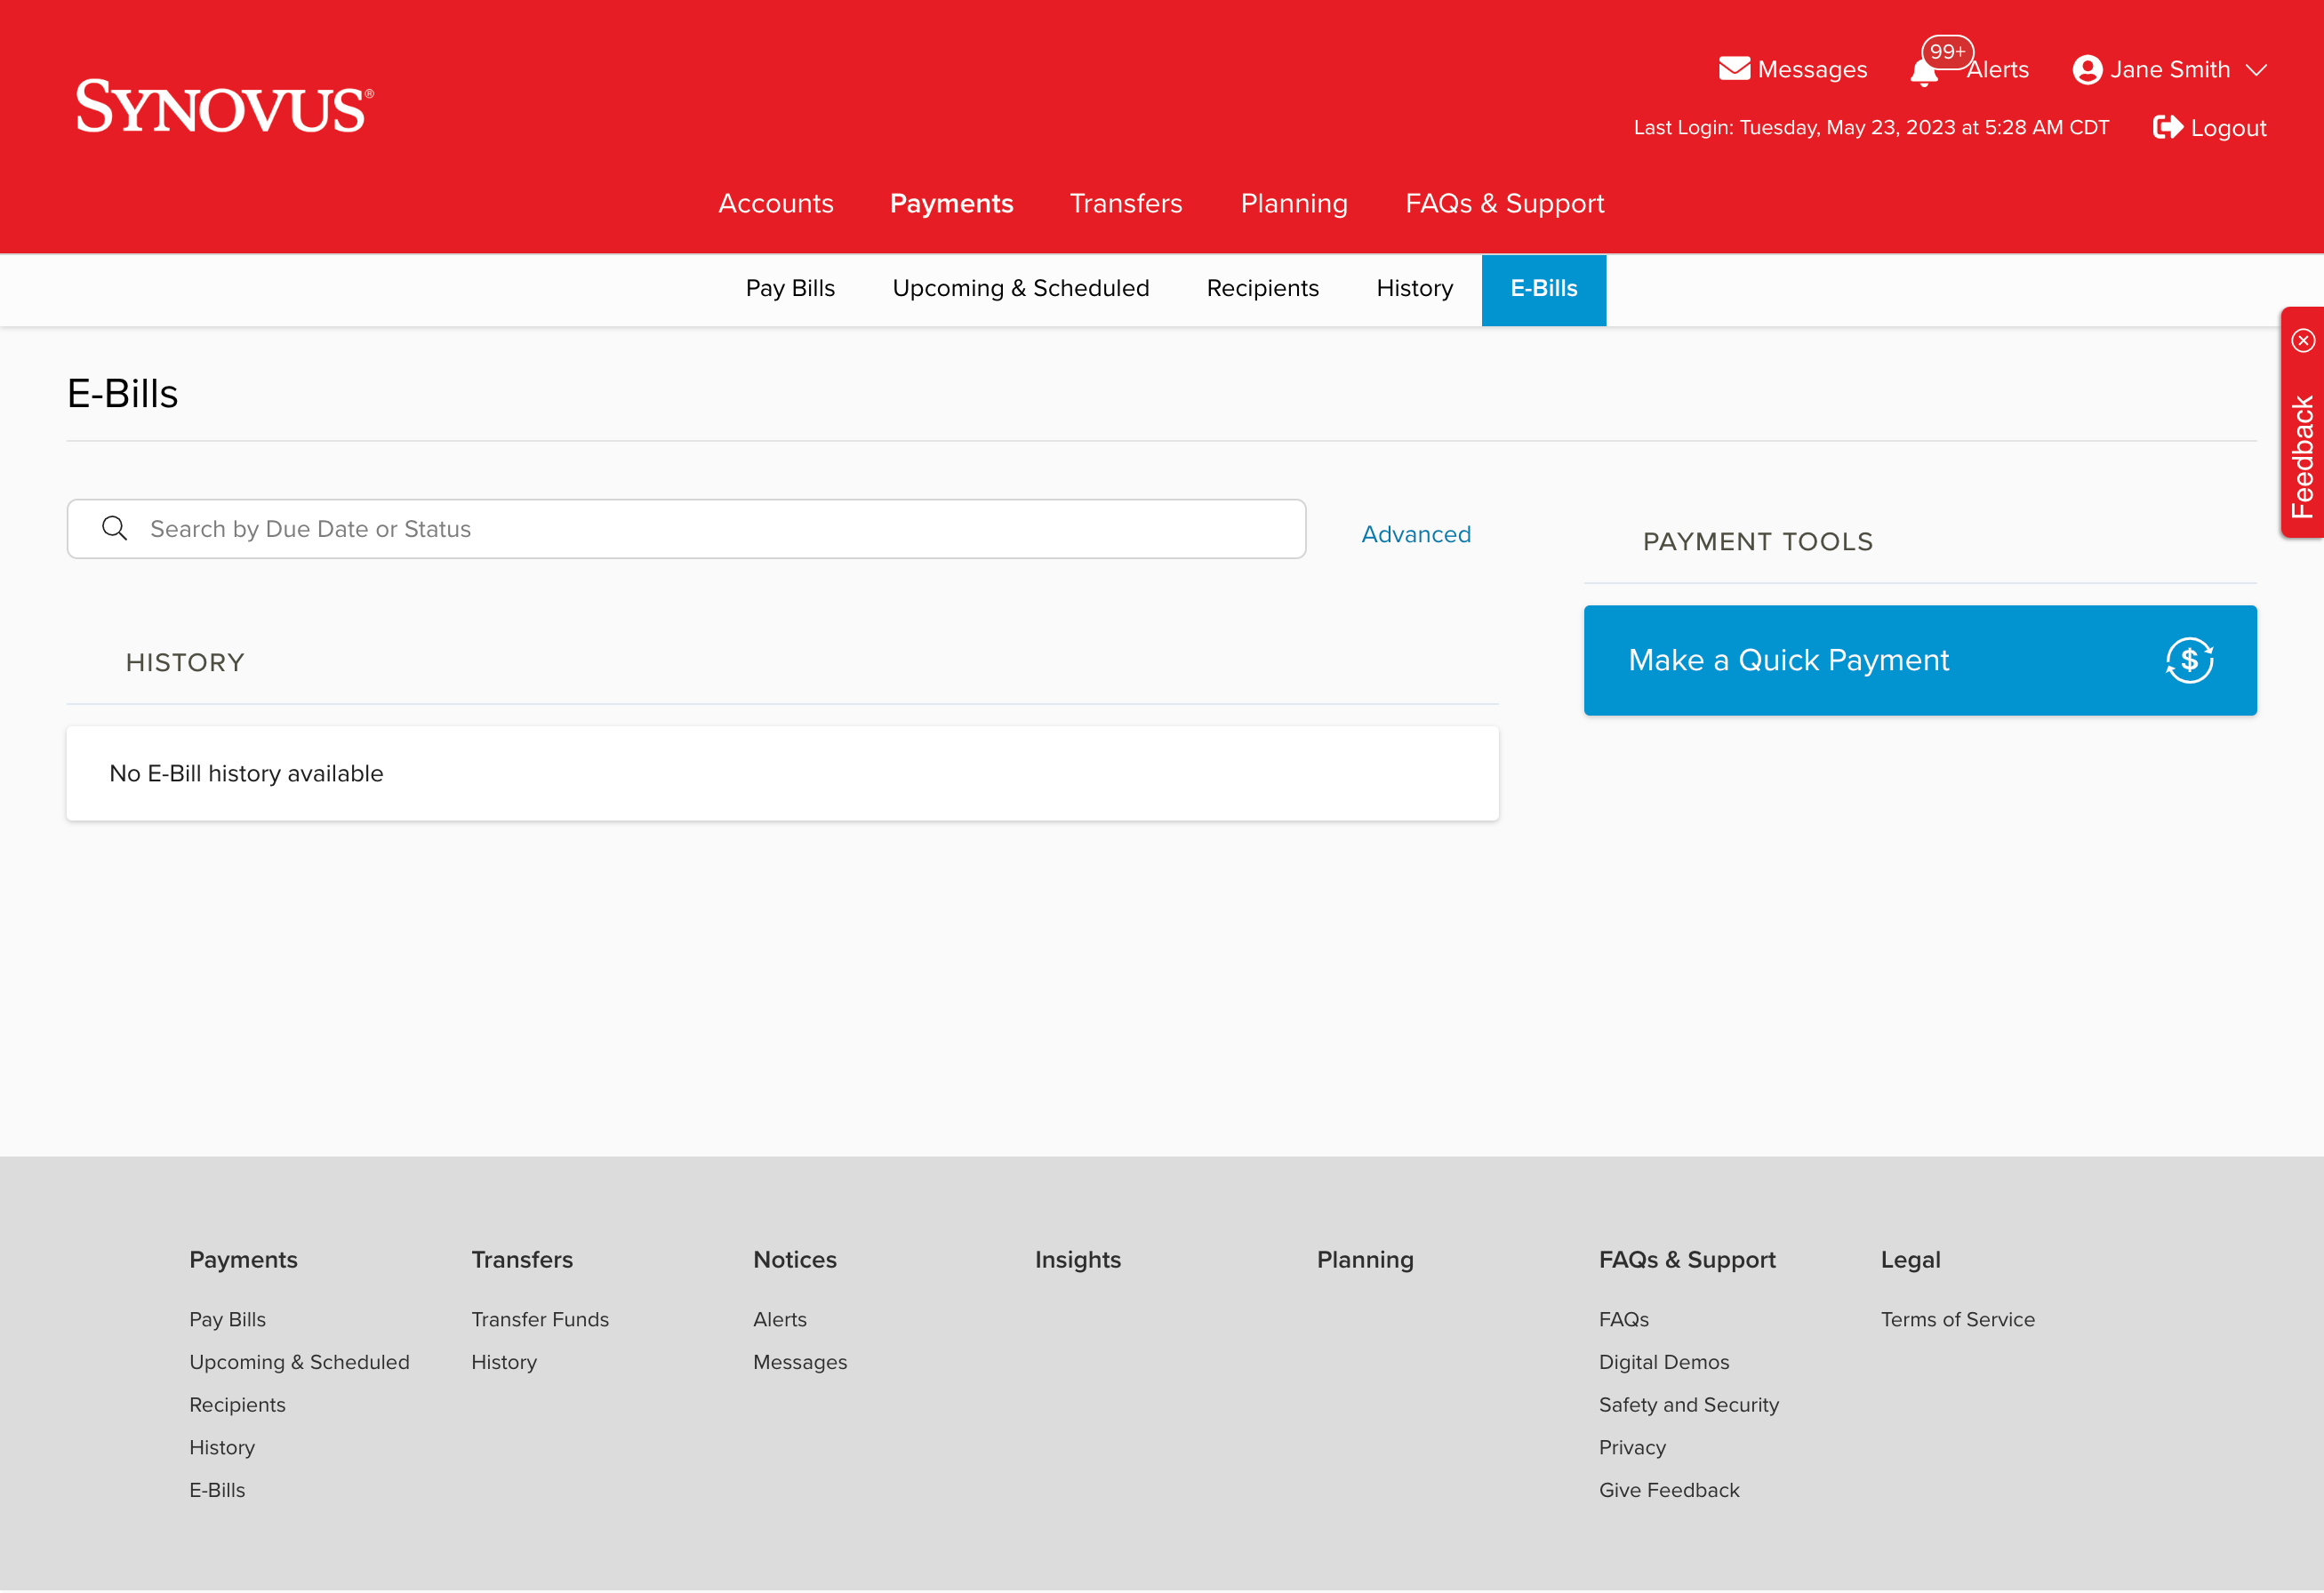Click the footer Planning heading

pos(1364,1260)
